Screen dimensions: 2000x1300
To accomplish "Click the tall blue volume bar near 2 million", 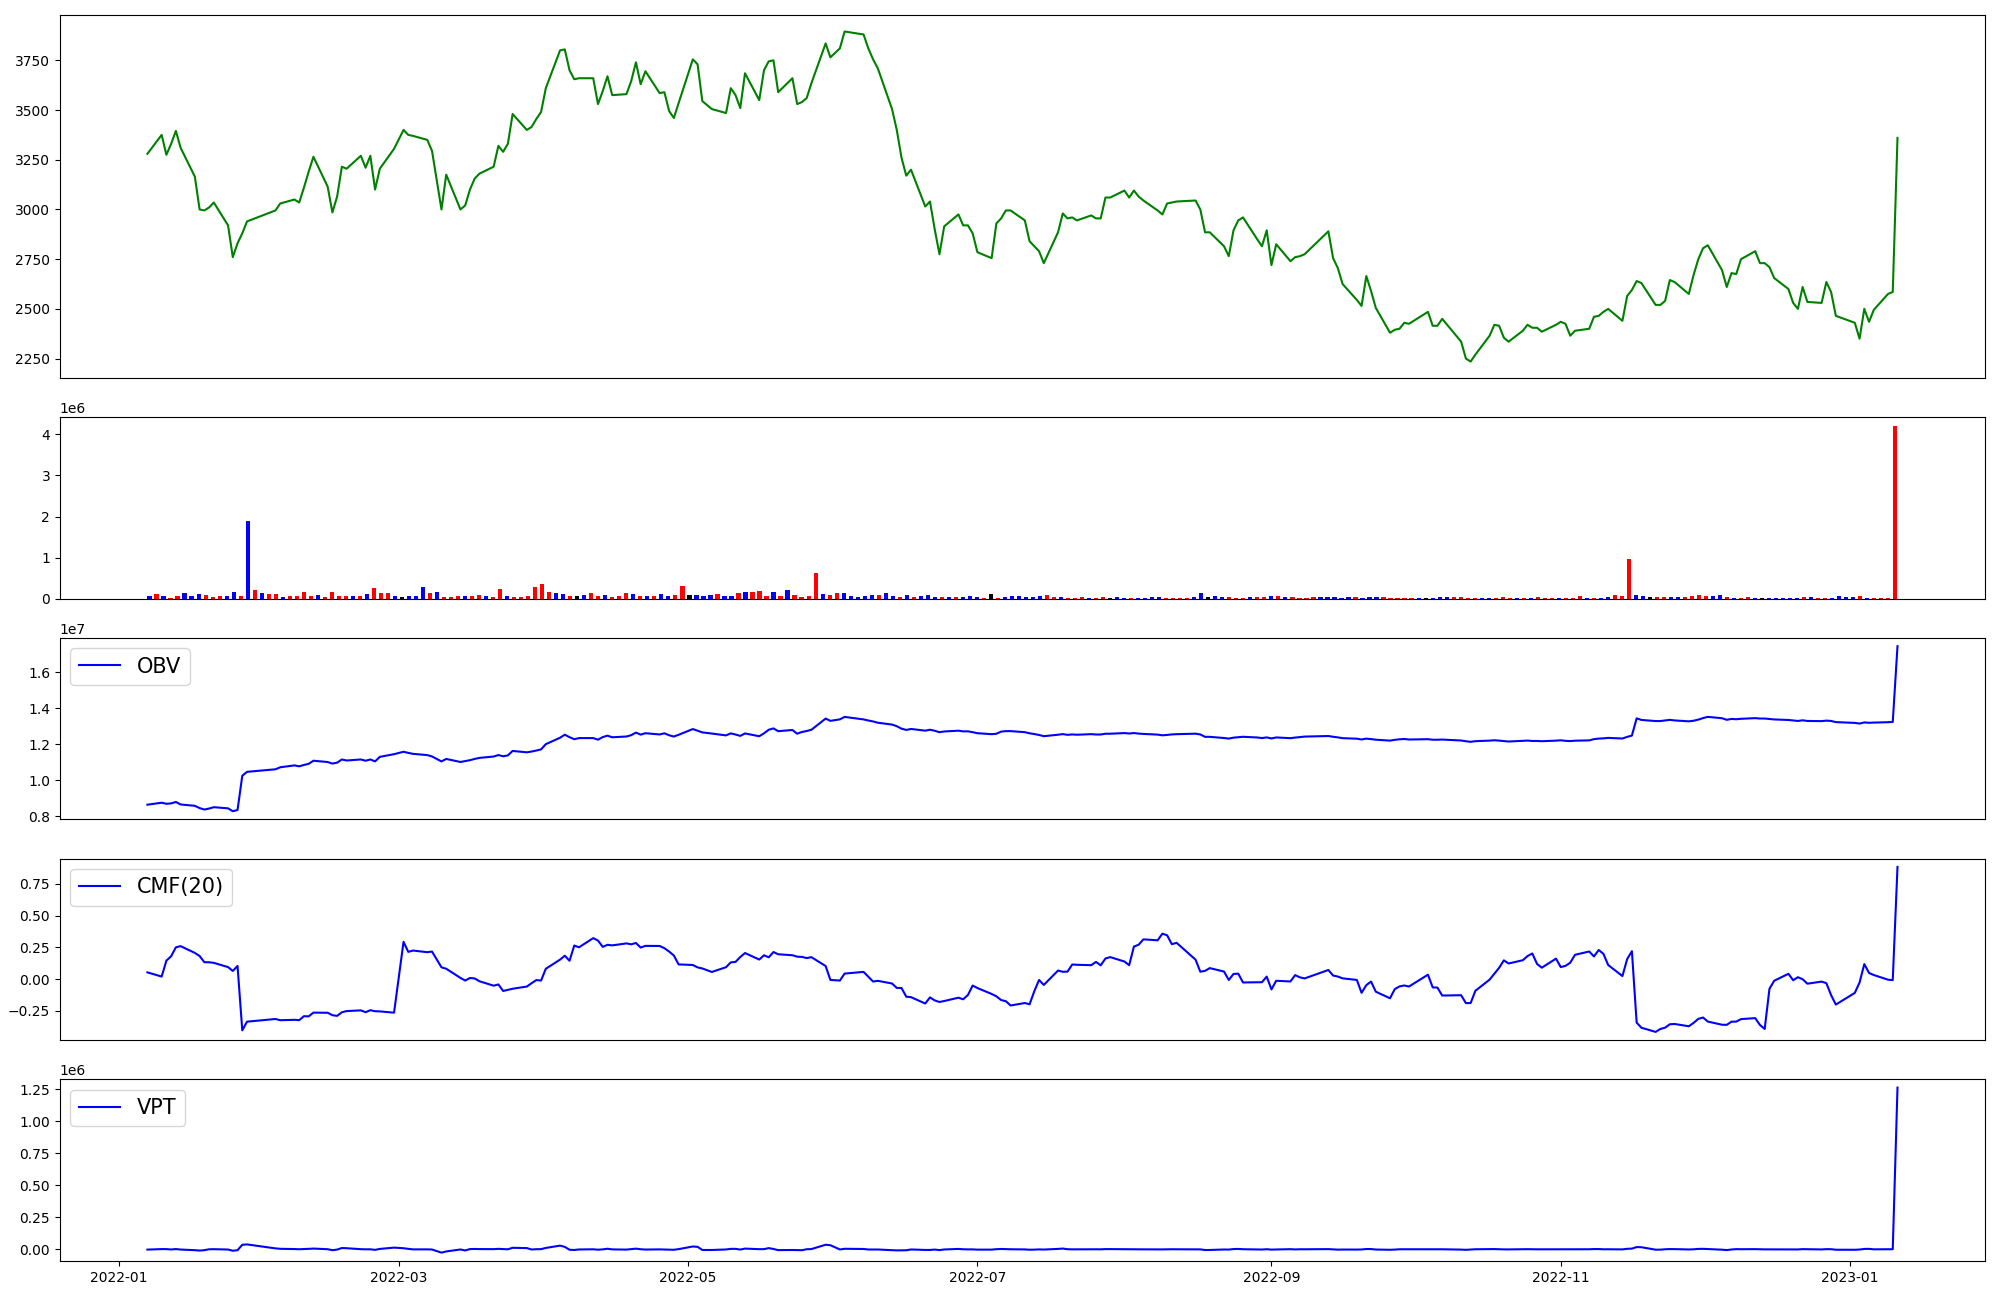I will (x=248, y=560).
